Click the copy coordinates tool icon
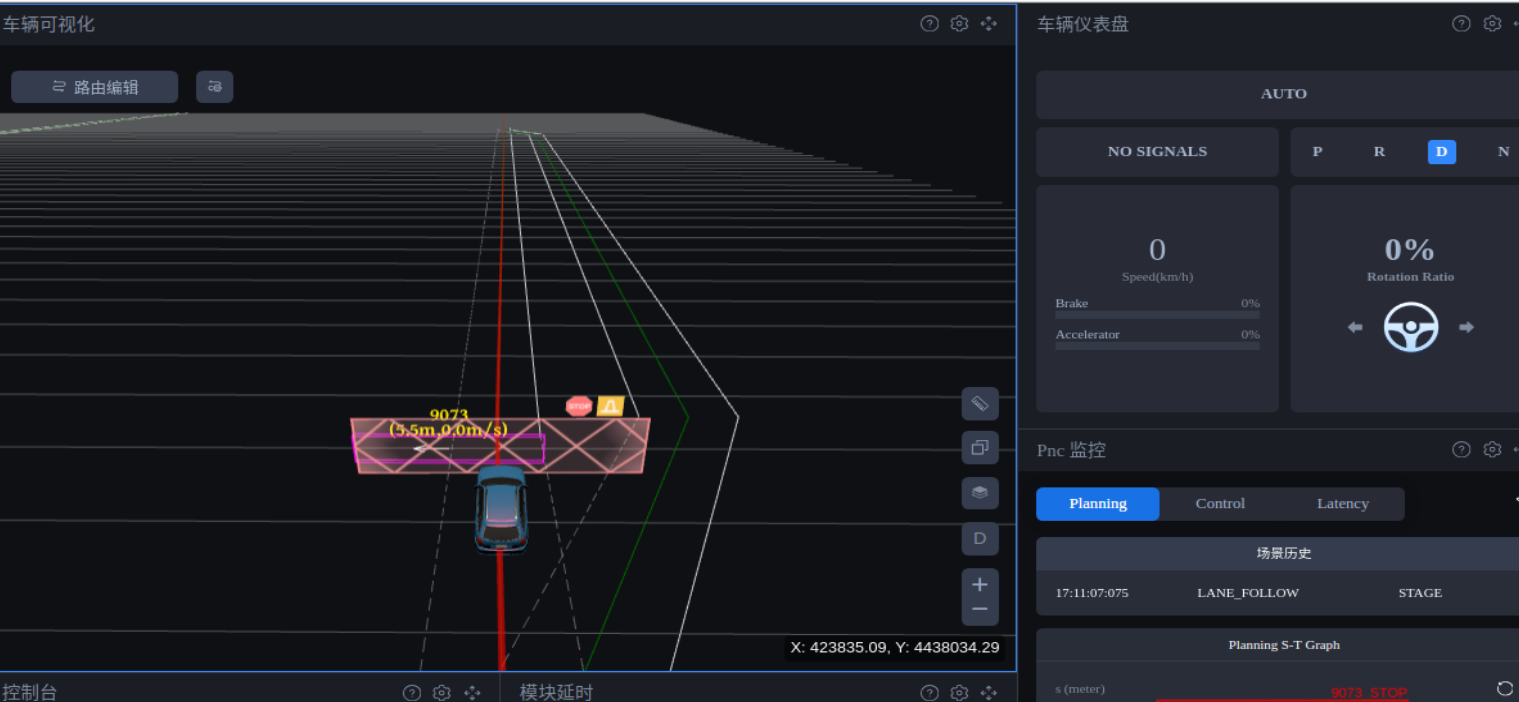 pyautogui.click(x=980, y=448)
